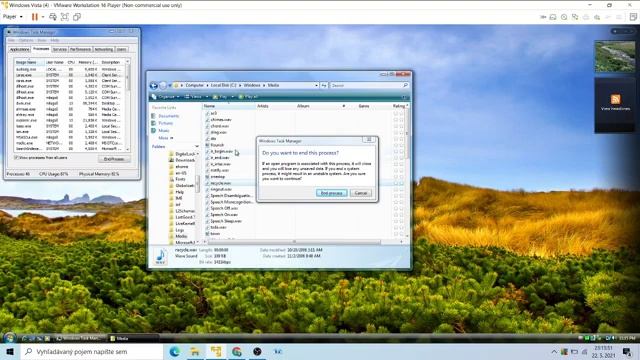
Task: Switch to Services tab in Task Manager
Action: point(60,49)
